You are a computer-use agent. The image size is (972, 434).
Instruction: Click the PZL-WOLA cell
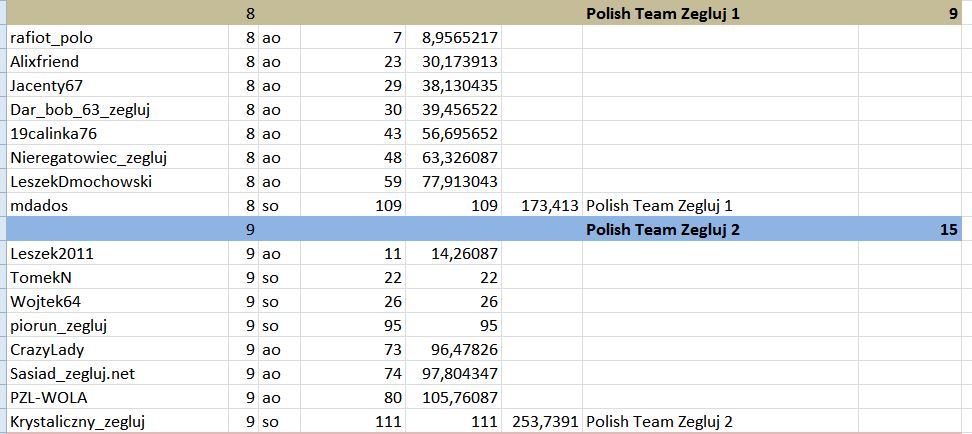117,397
